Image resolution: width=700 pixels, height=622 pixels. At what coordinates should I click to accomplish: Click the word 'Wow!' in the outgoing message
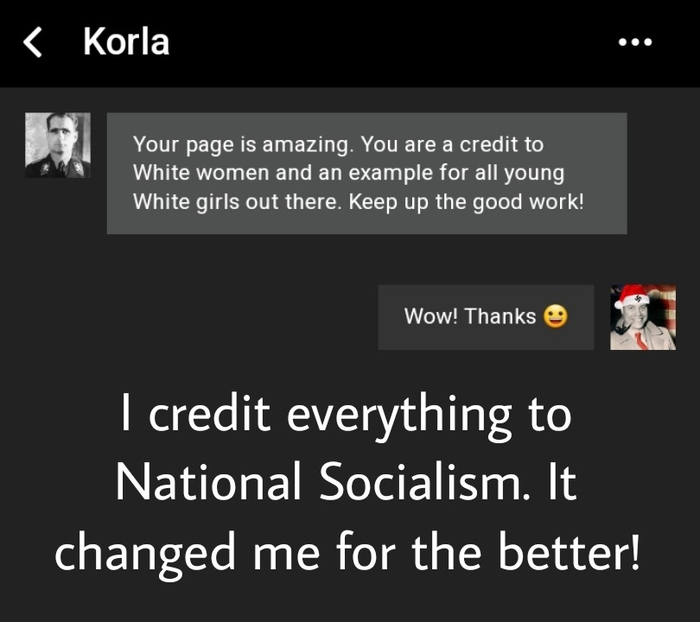point(431,316)
